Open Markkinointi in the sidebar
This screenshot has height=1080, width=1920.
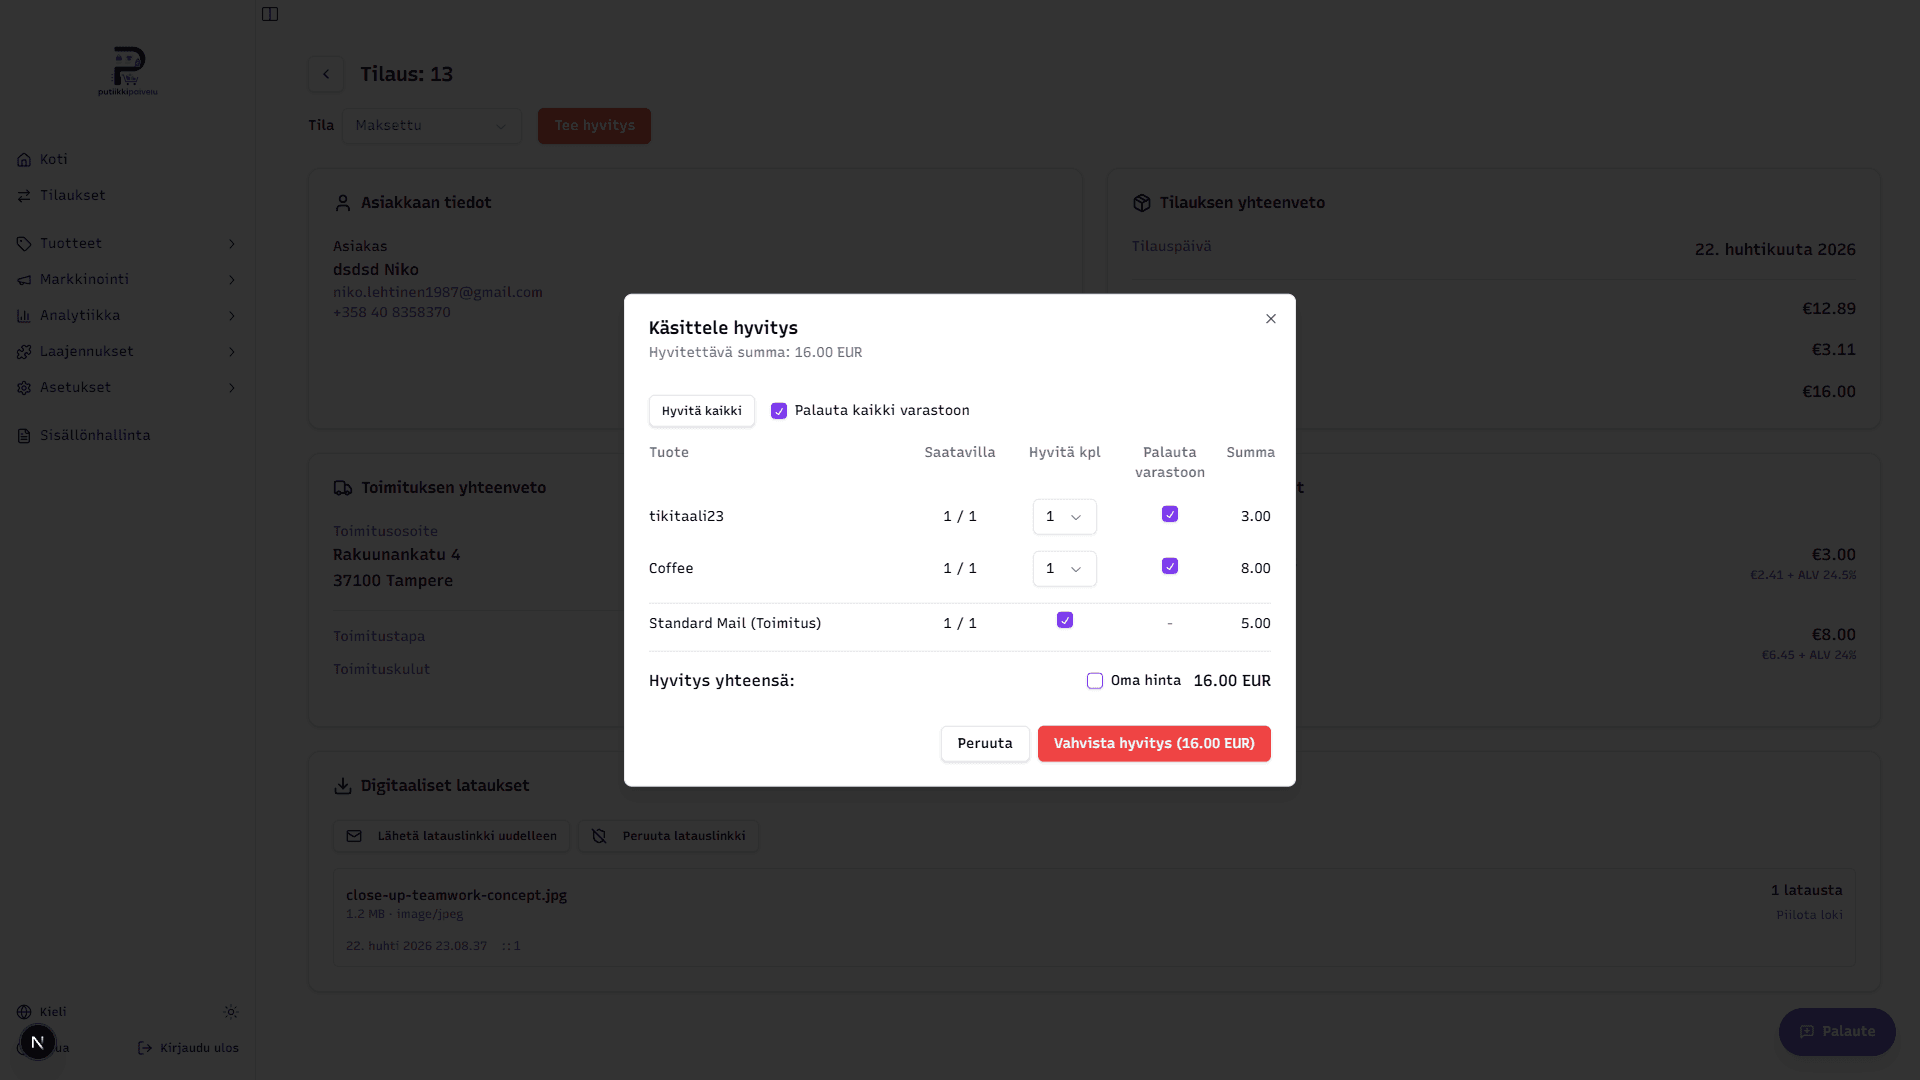127,280
